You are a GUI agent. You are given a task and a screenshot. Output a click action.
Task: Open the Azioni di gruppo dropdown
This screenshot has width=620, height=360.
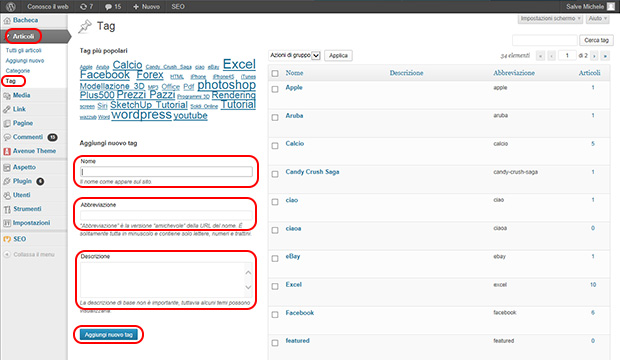pos(295,55)
